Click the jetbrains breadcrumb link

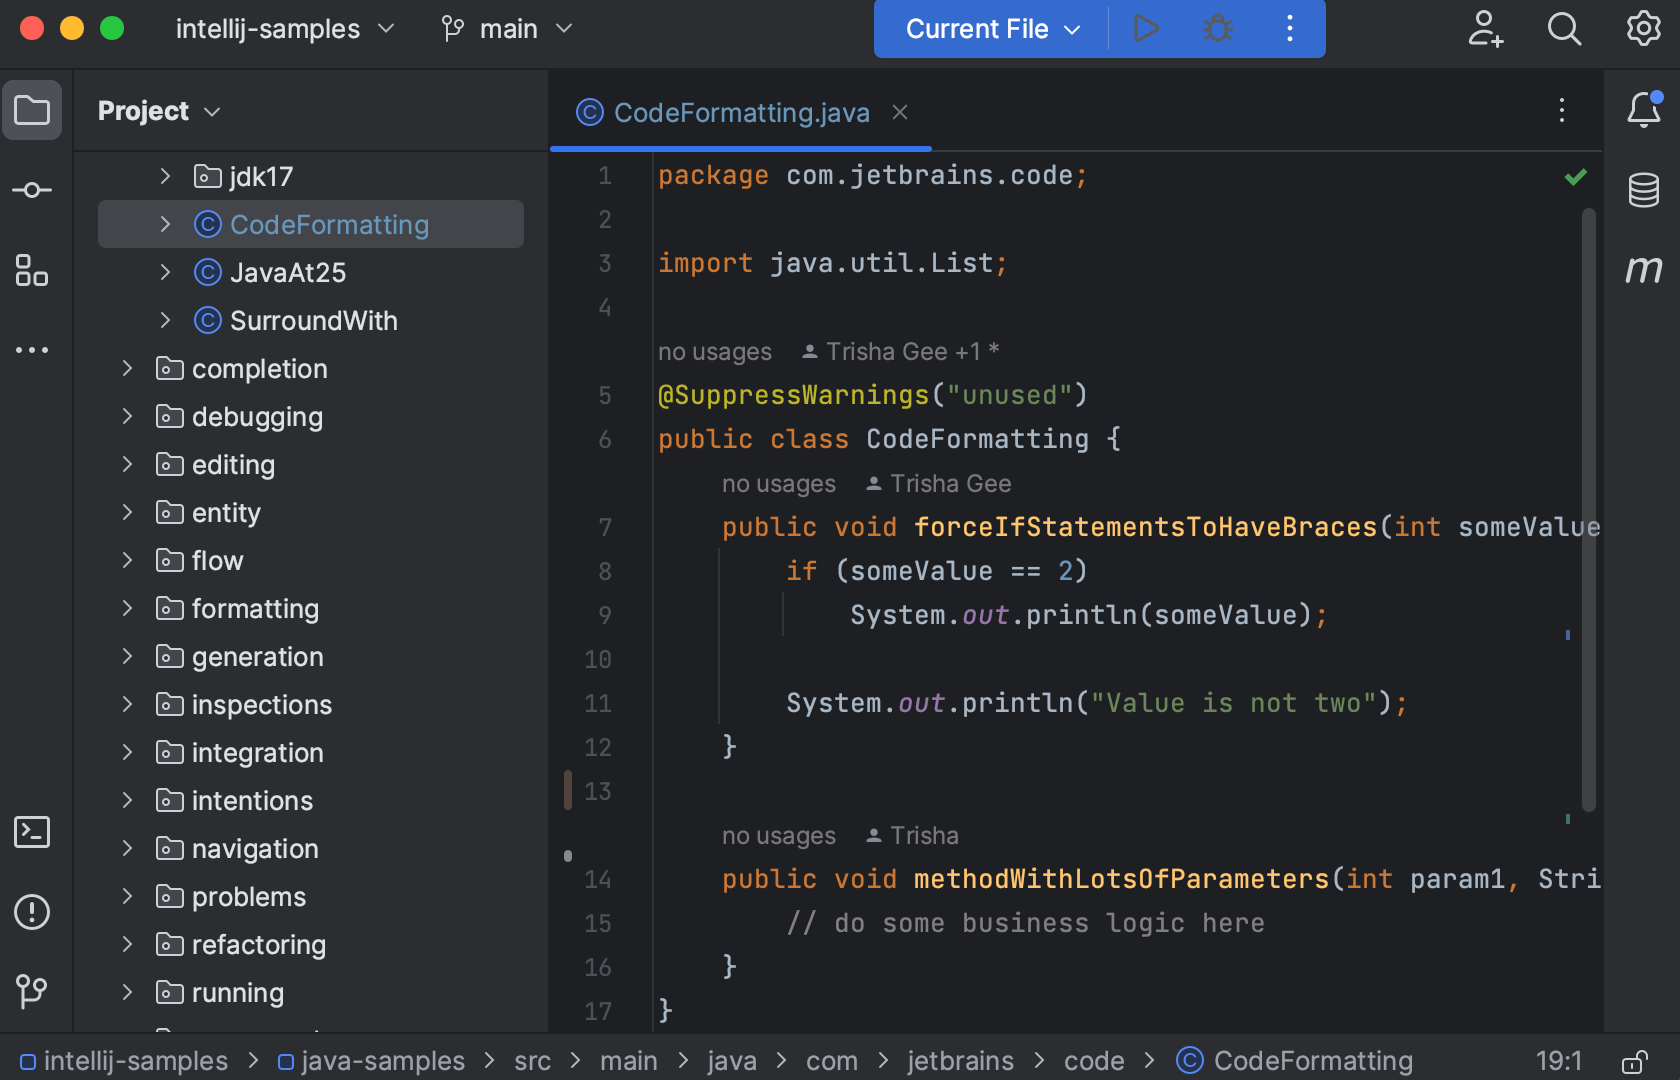point(959,1061)
